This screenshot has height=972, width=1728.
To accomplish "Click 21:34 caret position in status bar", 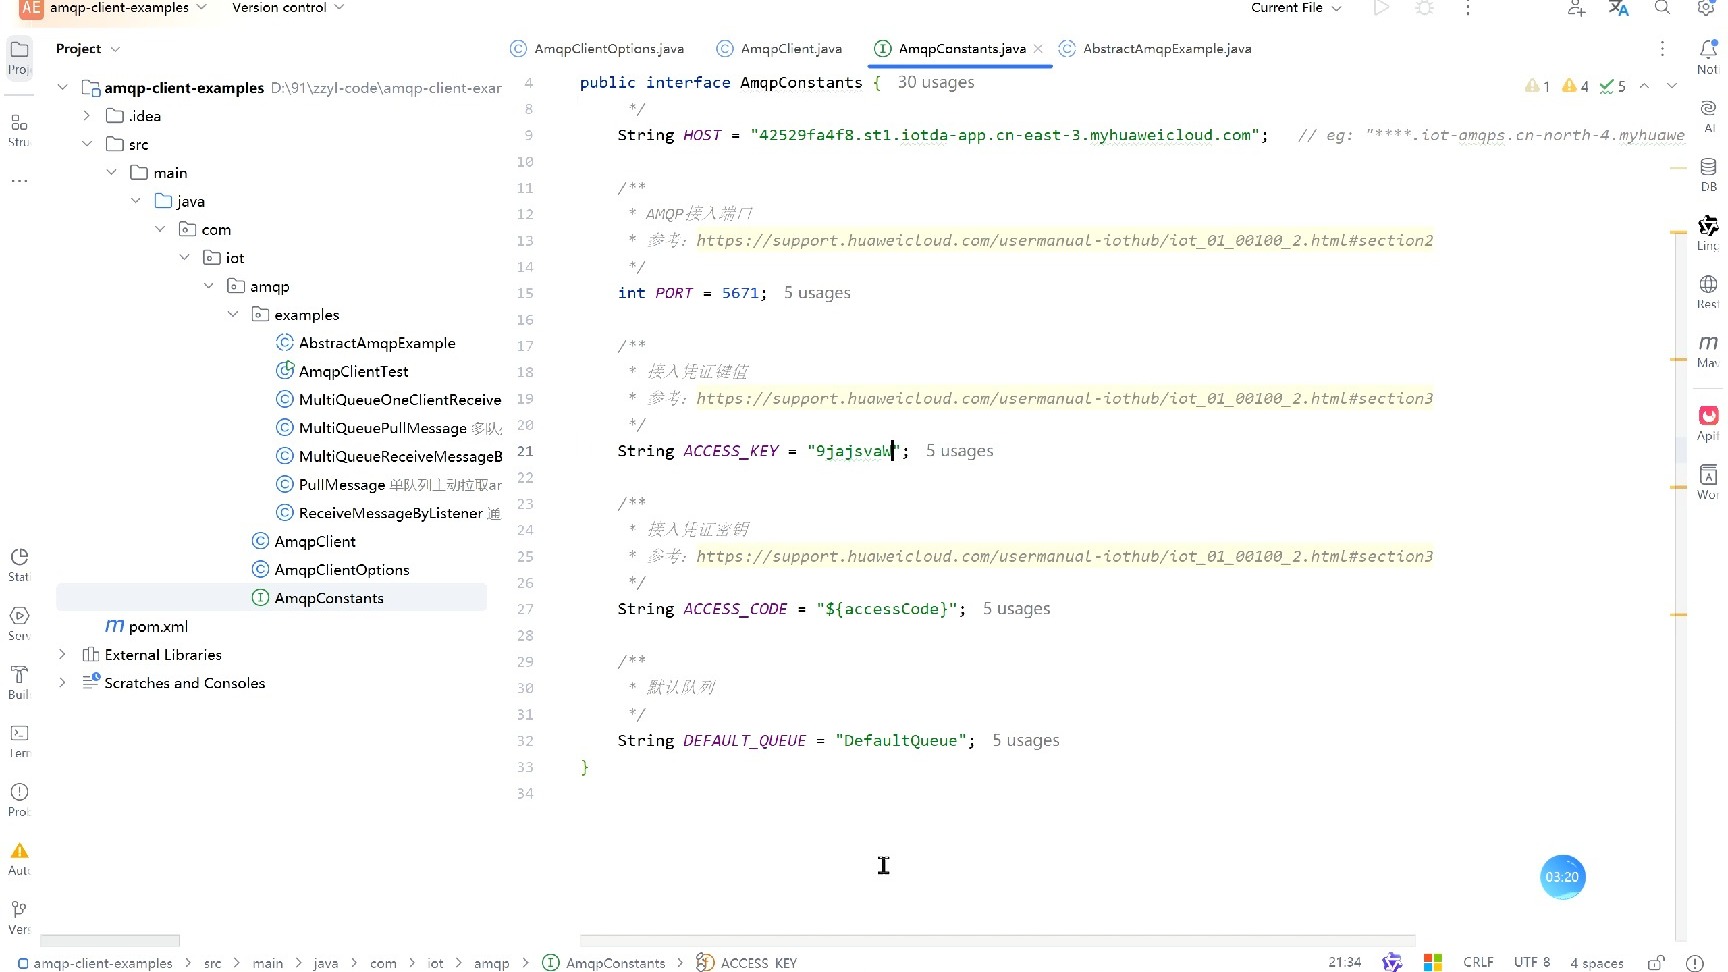I will click(x=1344, y=962).
